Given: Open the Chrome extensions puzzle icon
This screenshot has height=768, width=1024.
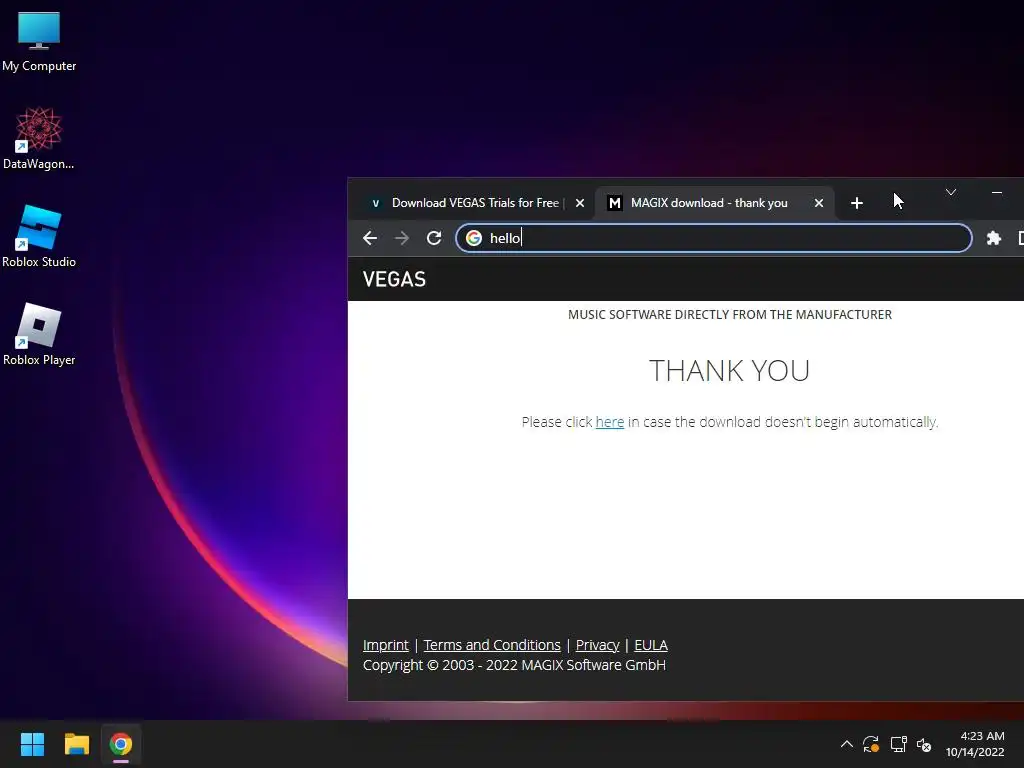Looking at the screenshot, I should point(993,238).
